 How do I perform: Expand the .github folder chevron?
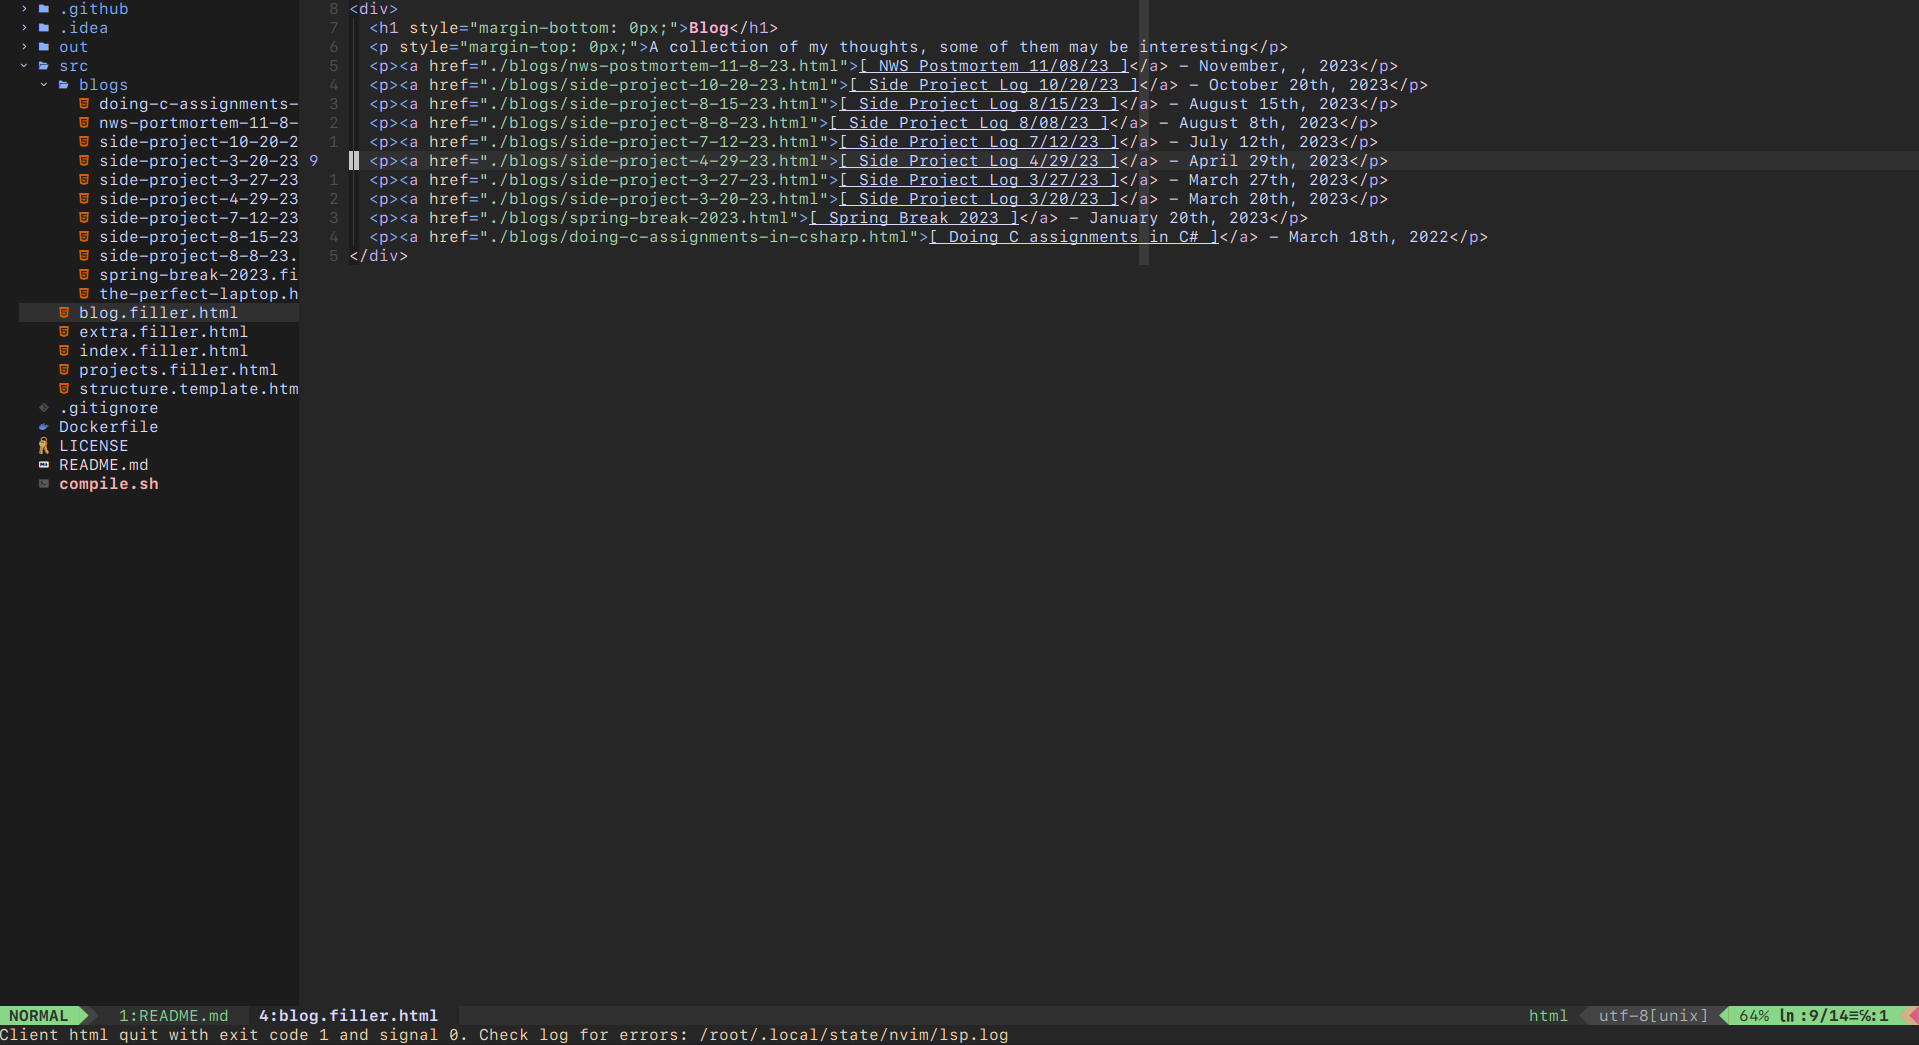pos(24,9)
